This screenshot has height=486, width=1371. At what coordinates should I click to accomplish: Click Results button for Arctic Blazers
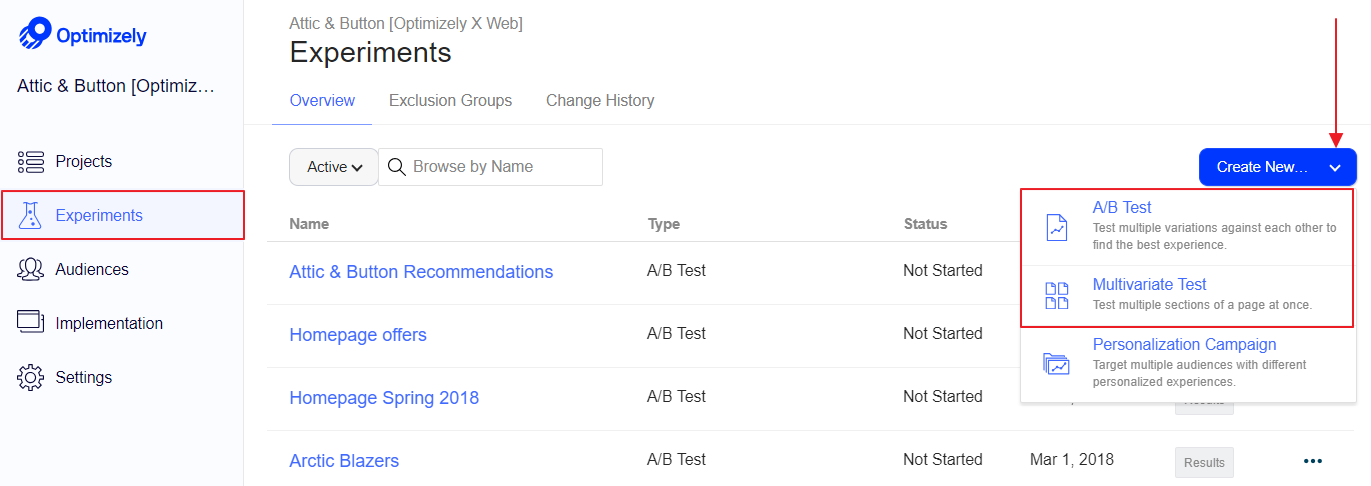click(x=1204, y=462)
